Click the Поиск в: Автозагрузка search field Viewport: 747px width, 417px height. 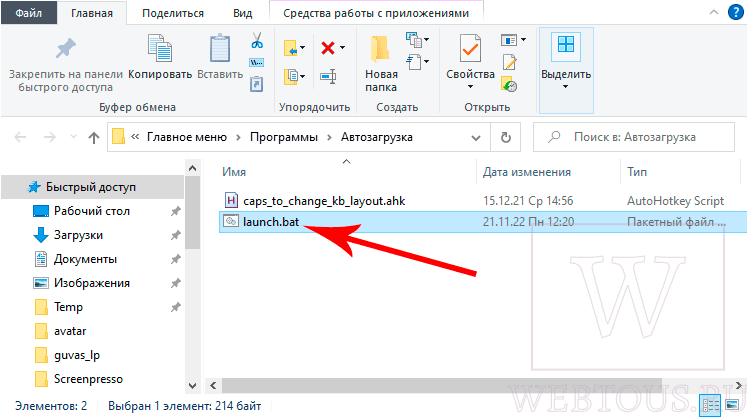tap(634, 137)
